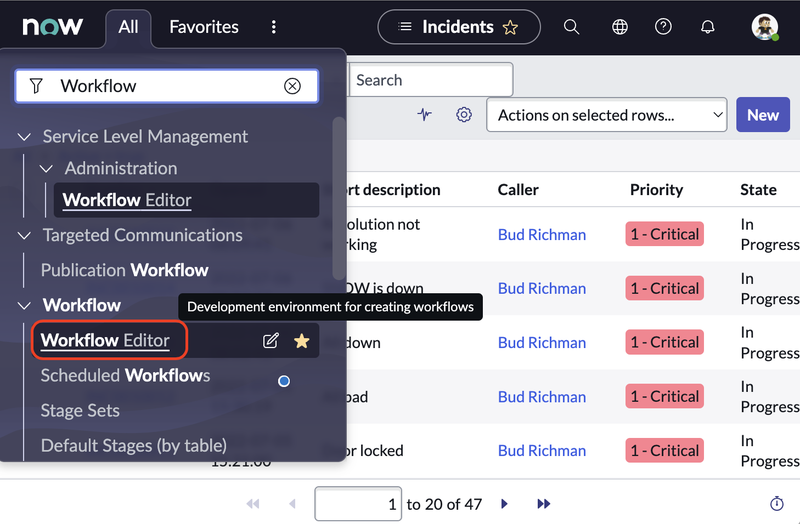This screenshot has height=524, width=800.
Task: Open the notifications bell icon
Action: tap(708, 27)
